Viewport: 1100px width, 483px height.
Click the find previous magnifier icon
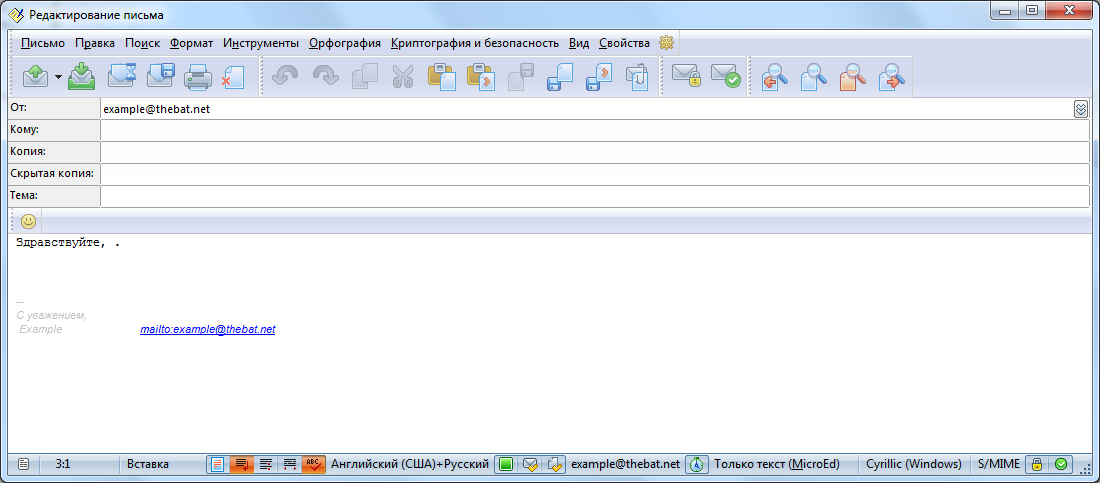pyautogui.click(x=774, y=77)
